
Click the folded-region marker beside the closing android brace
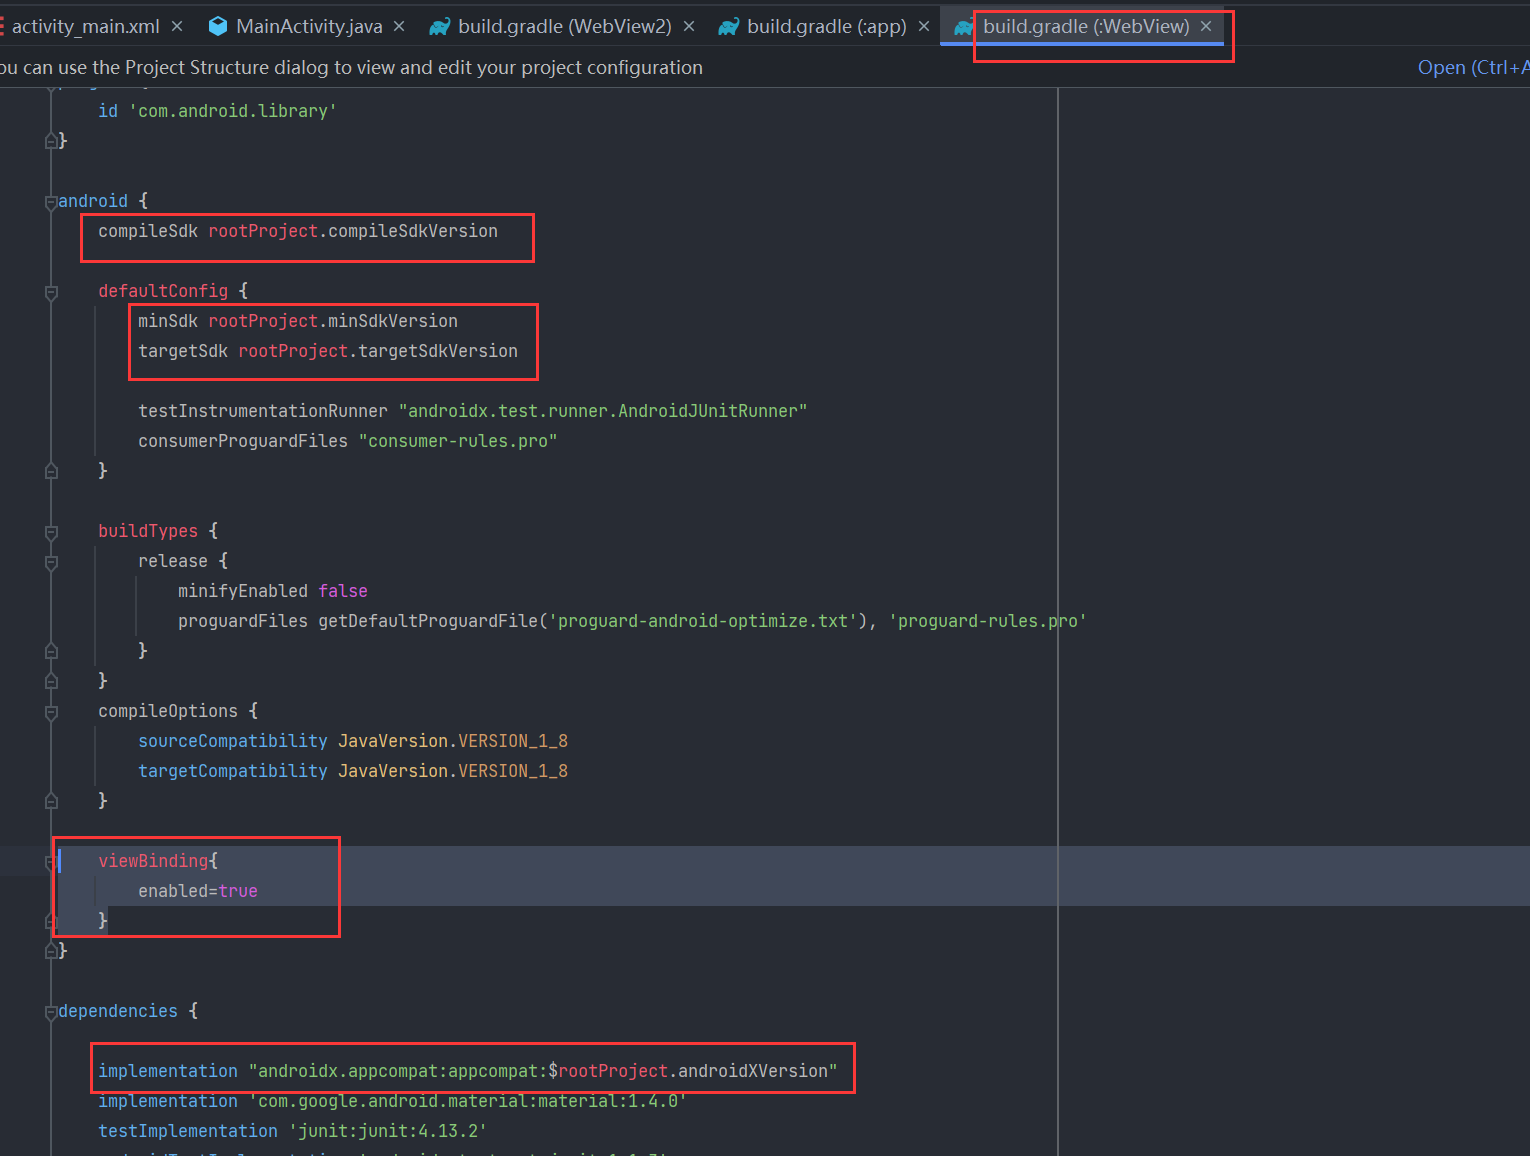point(51,950)
